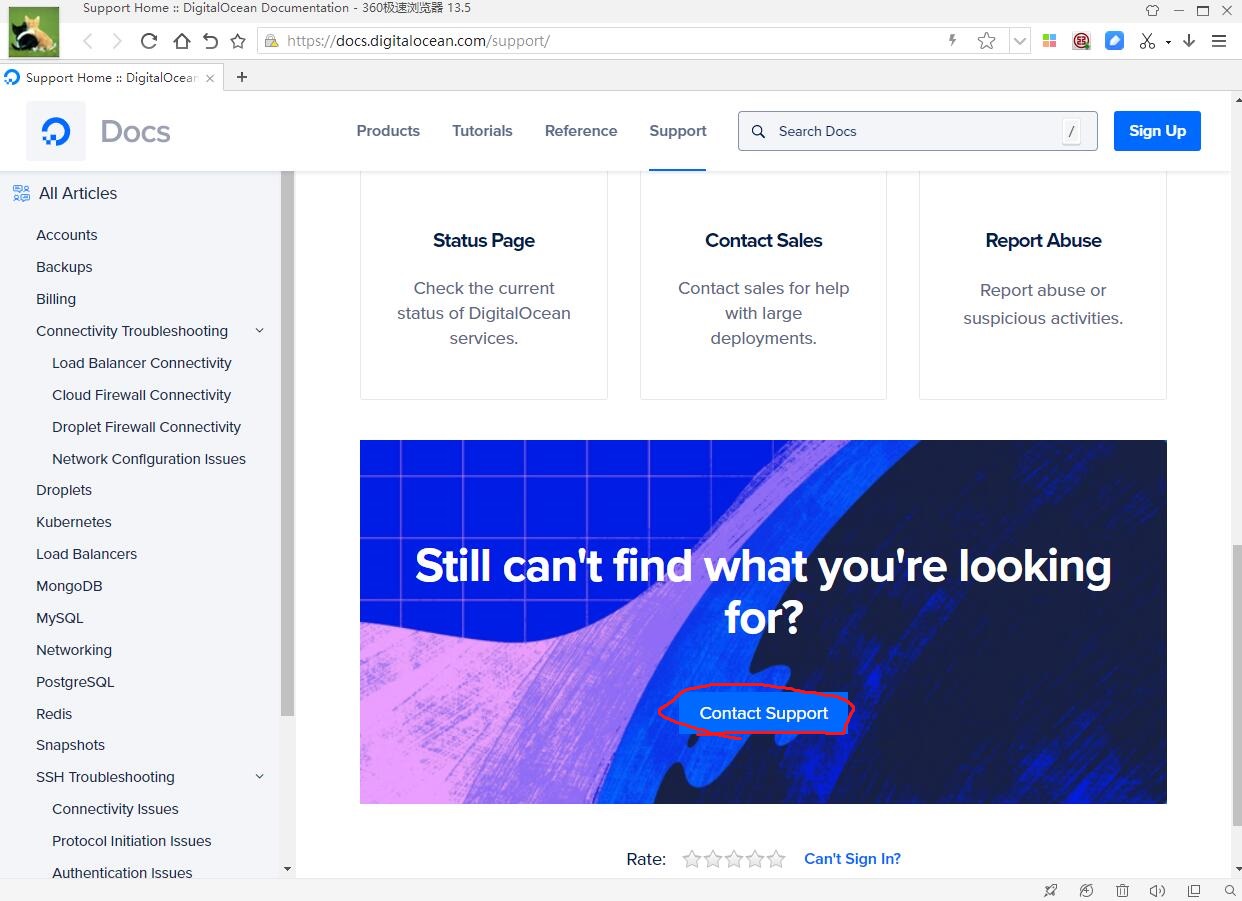The width and height of the screenshot is (1242, 901).
Task: Click the main page vertical scrollbar thumb
Action: (1236, 685)
